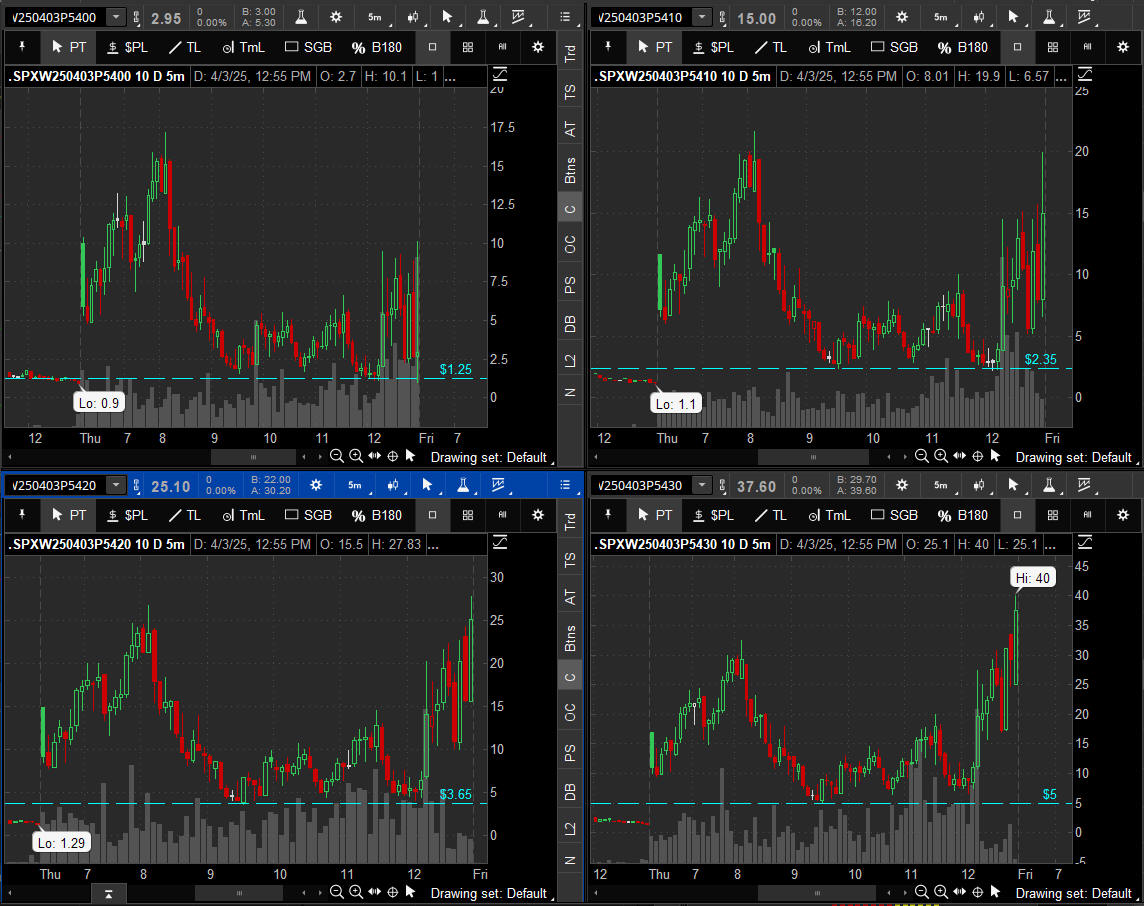Click the crosshair pan icon under P5420 chart
The width and height of the screenshot is (1144, 906).
(392, 892)
